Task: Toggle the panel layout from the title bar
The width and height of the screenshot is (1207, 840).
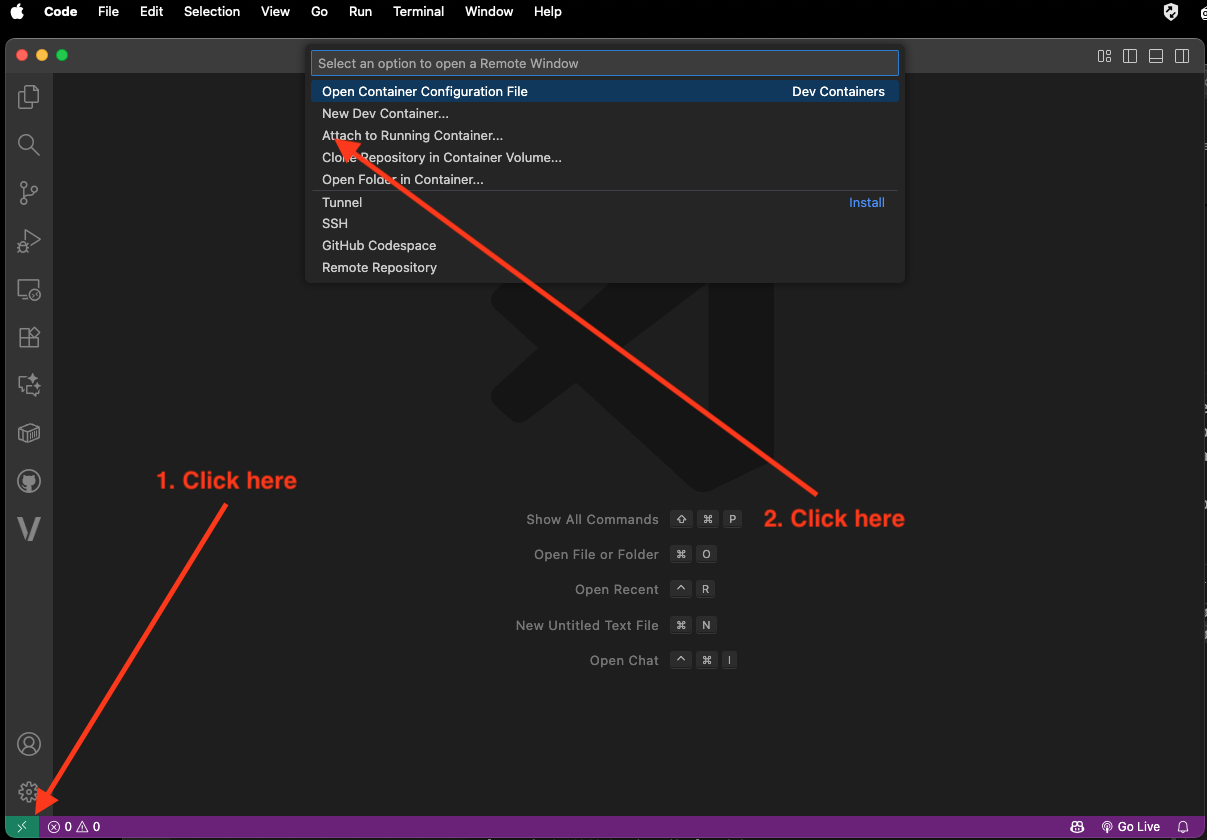Action: [x=1155, y=56]
